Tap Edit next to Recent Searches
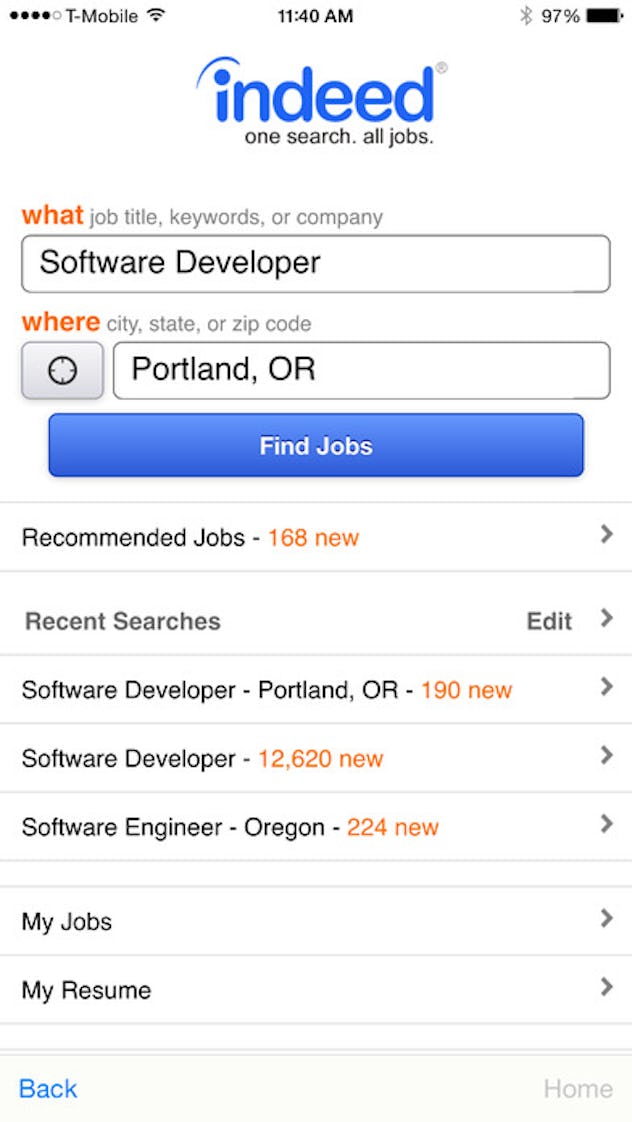 tap(550, 620)
